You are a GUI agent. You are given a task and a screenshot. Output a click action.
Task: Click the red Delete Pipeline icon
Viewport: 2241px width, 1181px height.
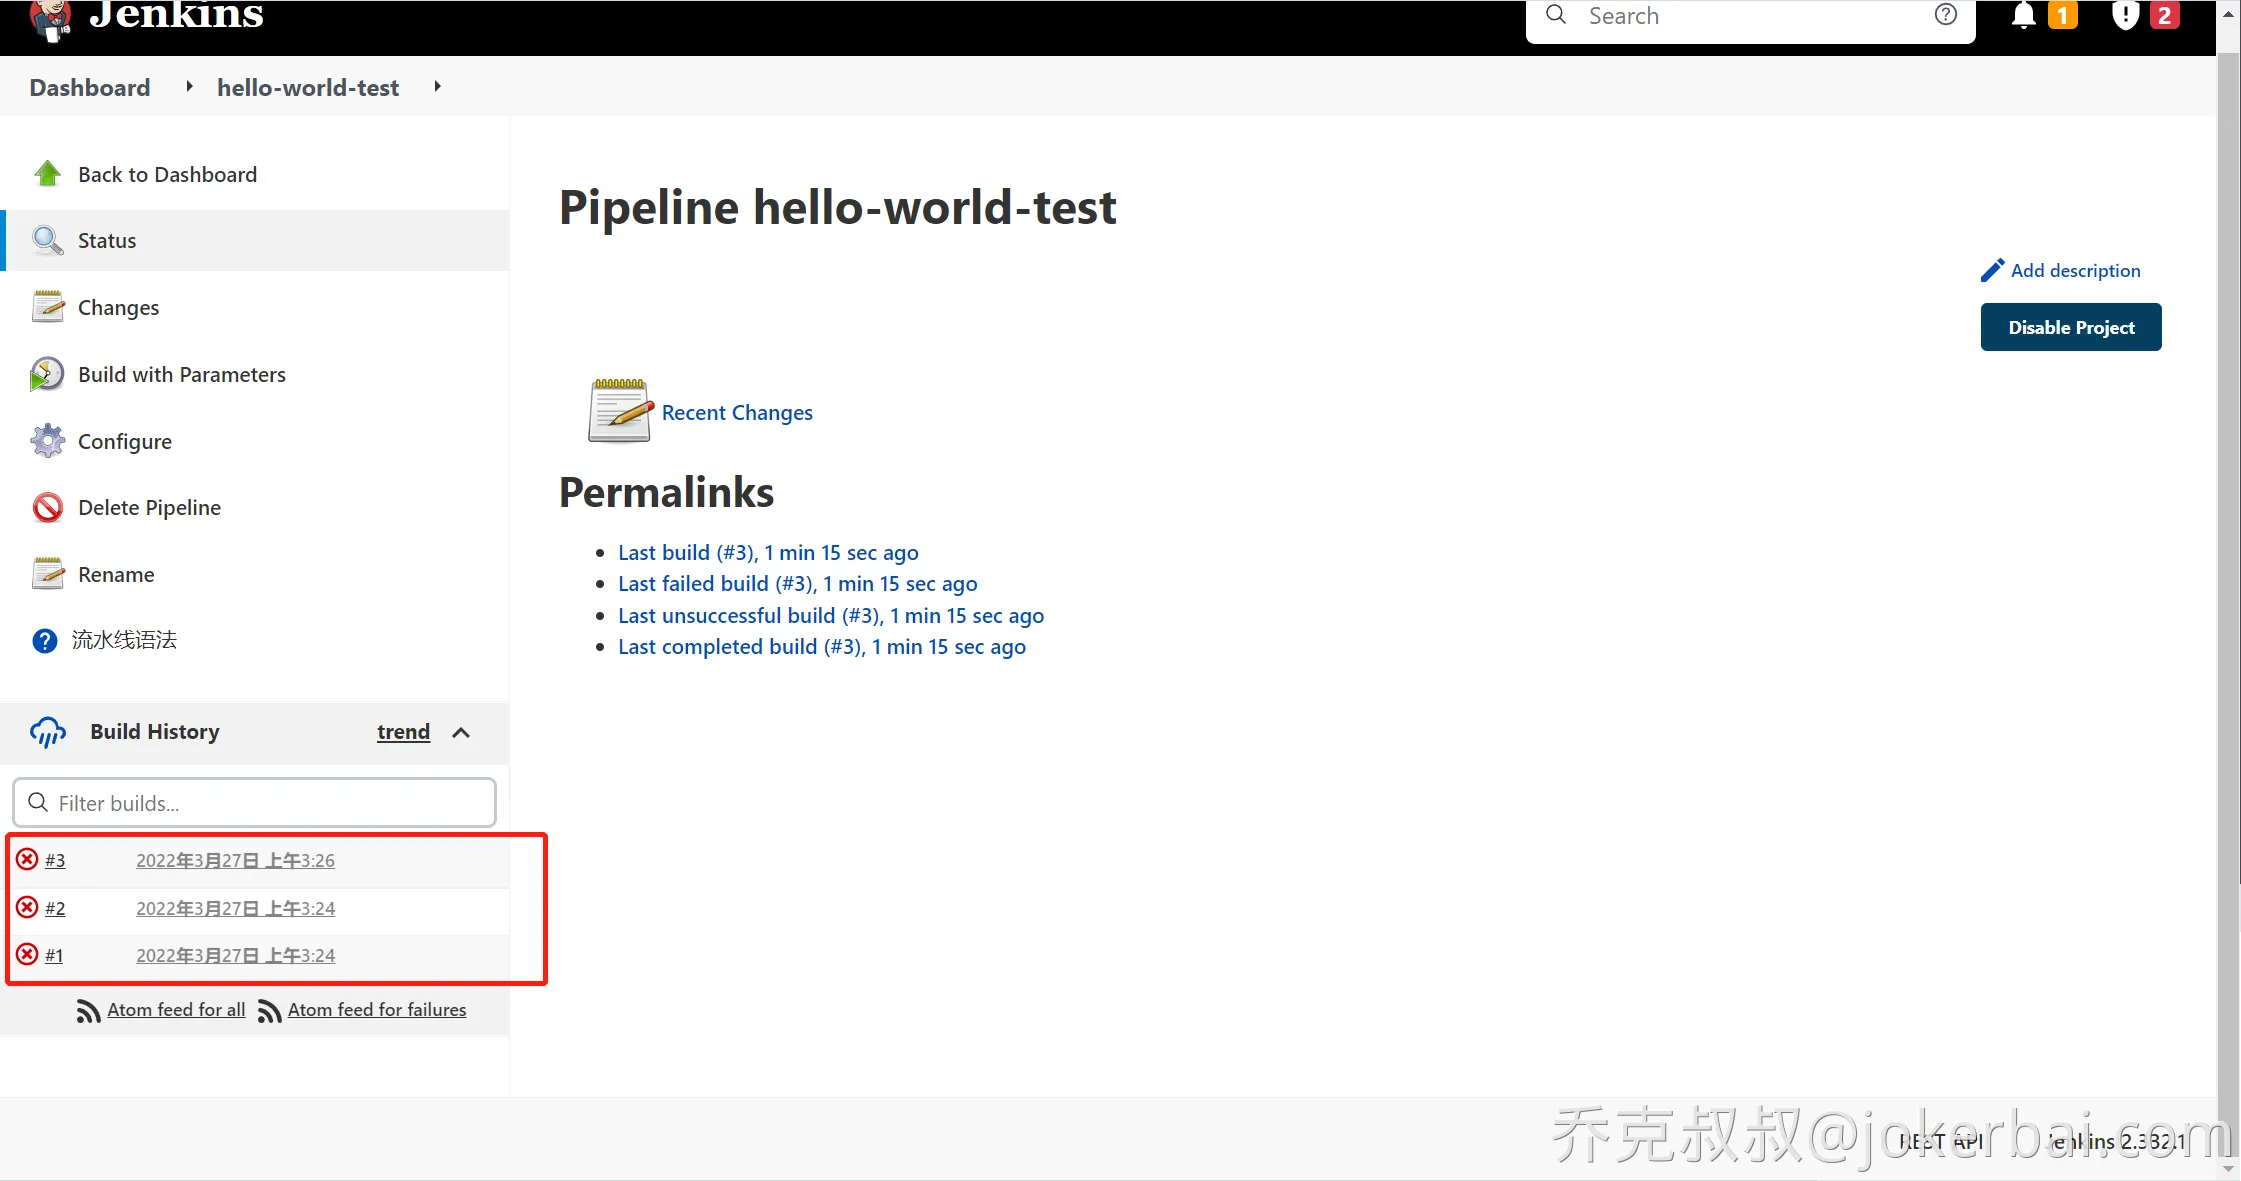47,508
